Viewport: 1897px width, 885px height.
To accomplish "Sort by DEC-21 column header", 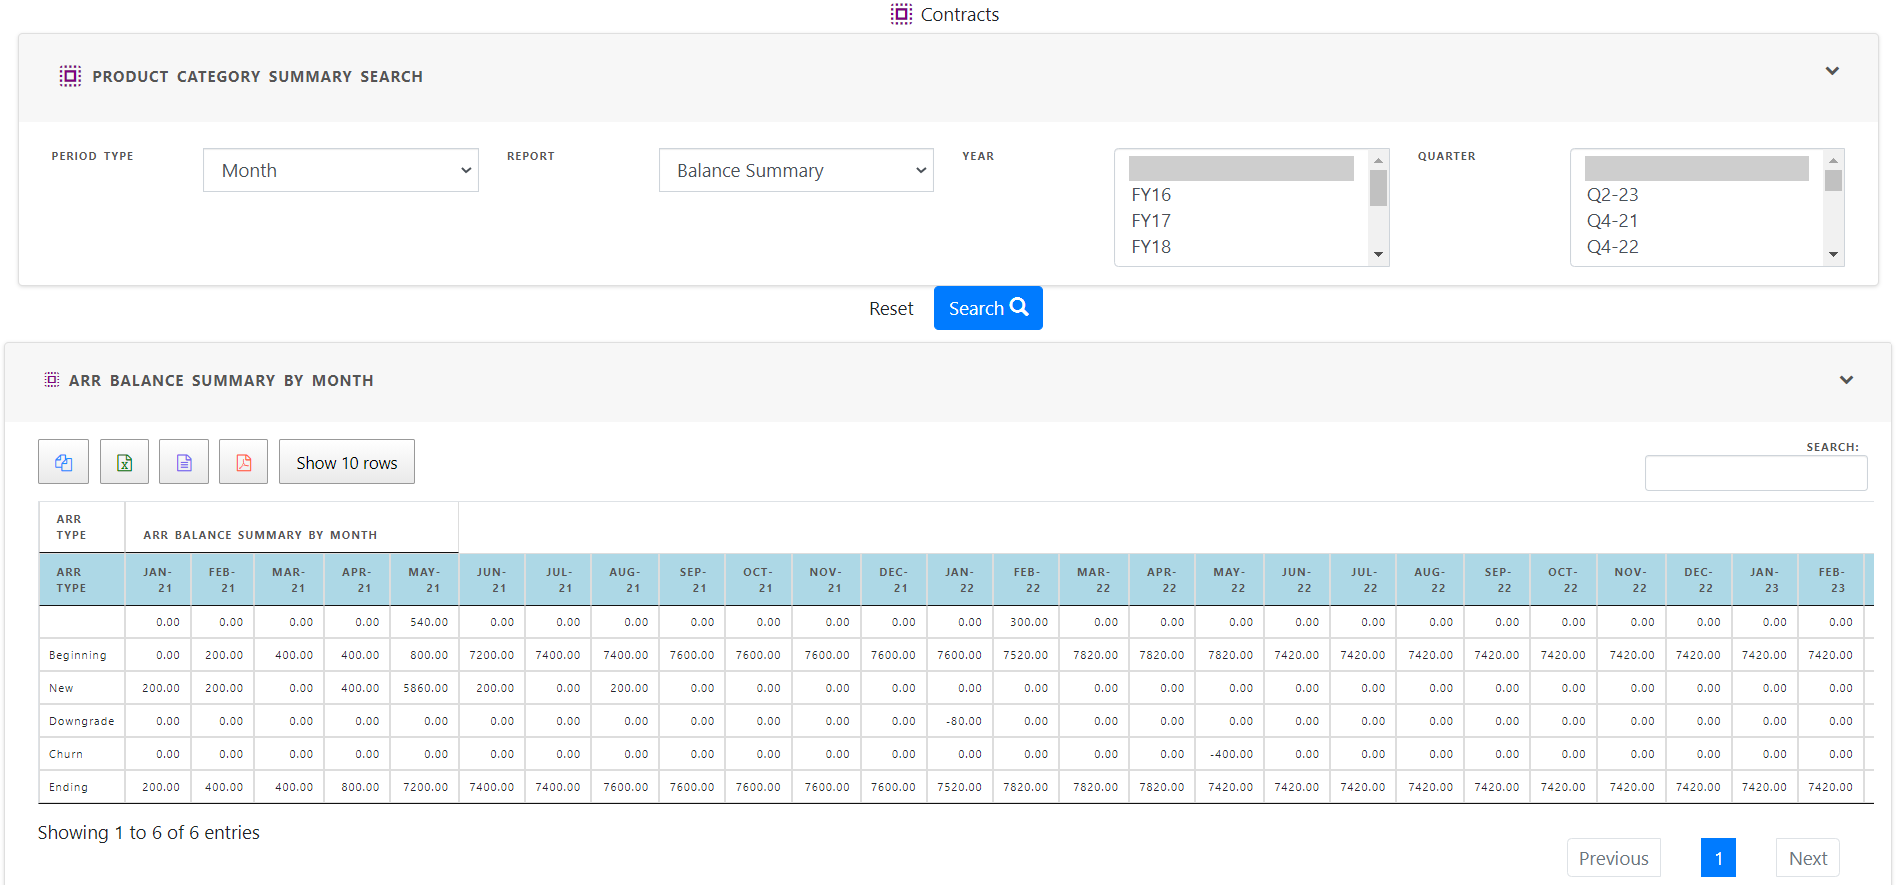I will coord(893,580).
